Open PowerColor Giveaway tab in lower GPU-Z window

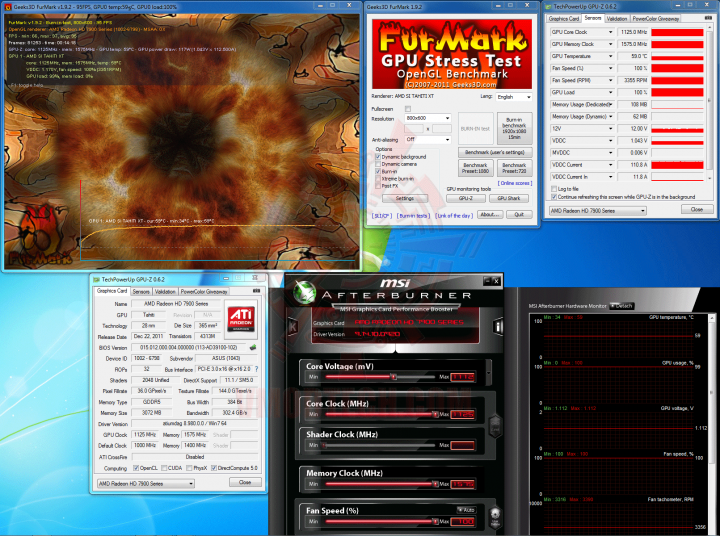tap(204, 292)
